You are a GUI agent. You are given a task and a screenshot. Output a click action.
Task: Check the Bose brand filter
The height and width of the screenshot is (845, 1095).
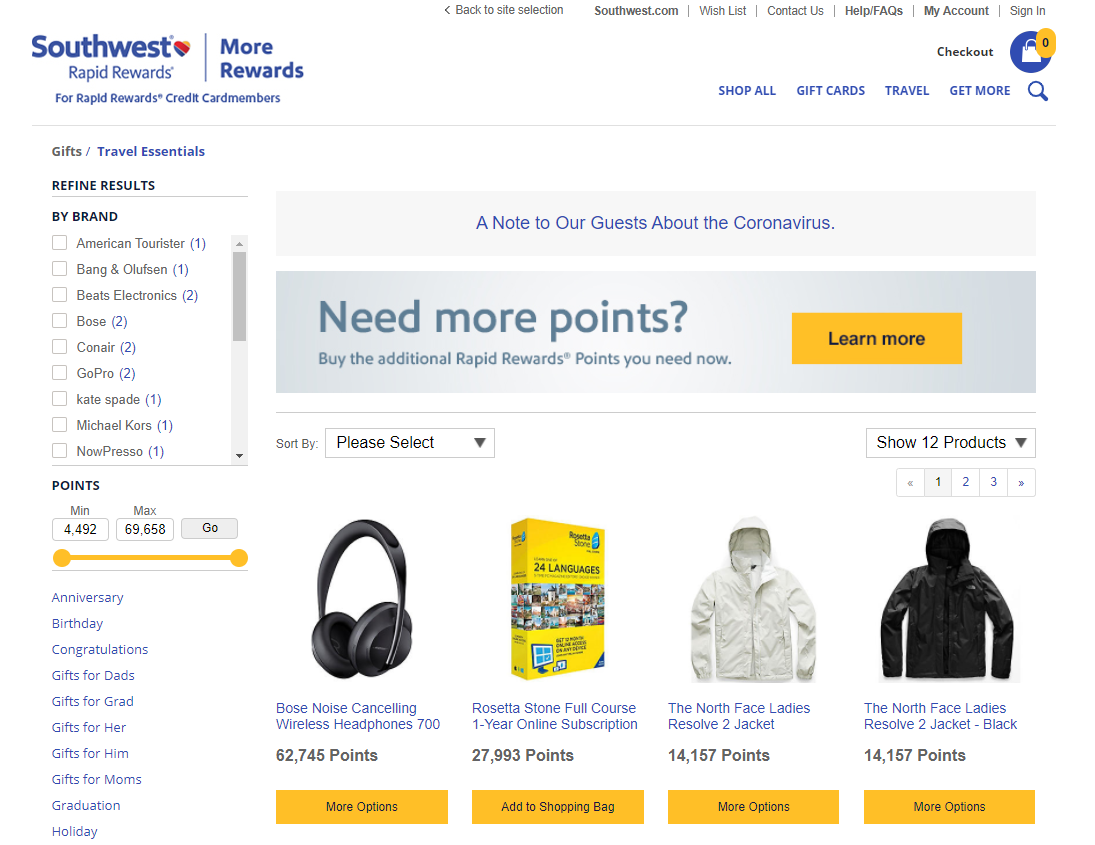tap(60, 321)
